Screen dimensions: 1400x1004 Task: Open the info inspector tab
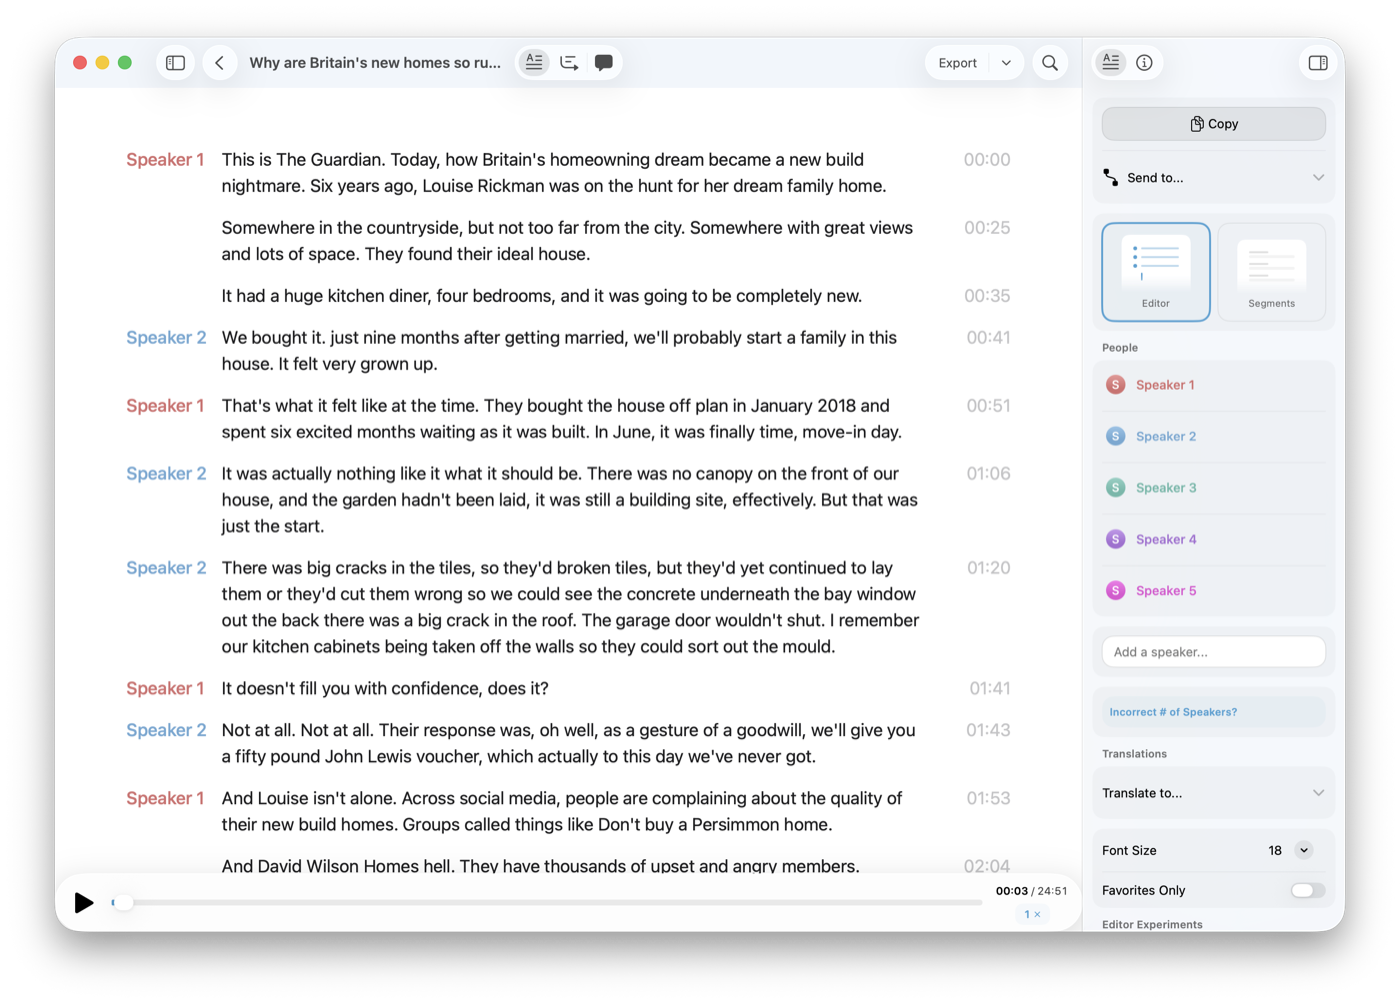tap(1145, 63)
